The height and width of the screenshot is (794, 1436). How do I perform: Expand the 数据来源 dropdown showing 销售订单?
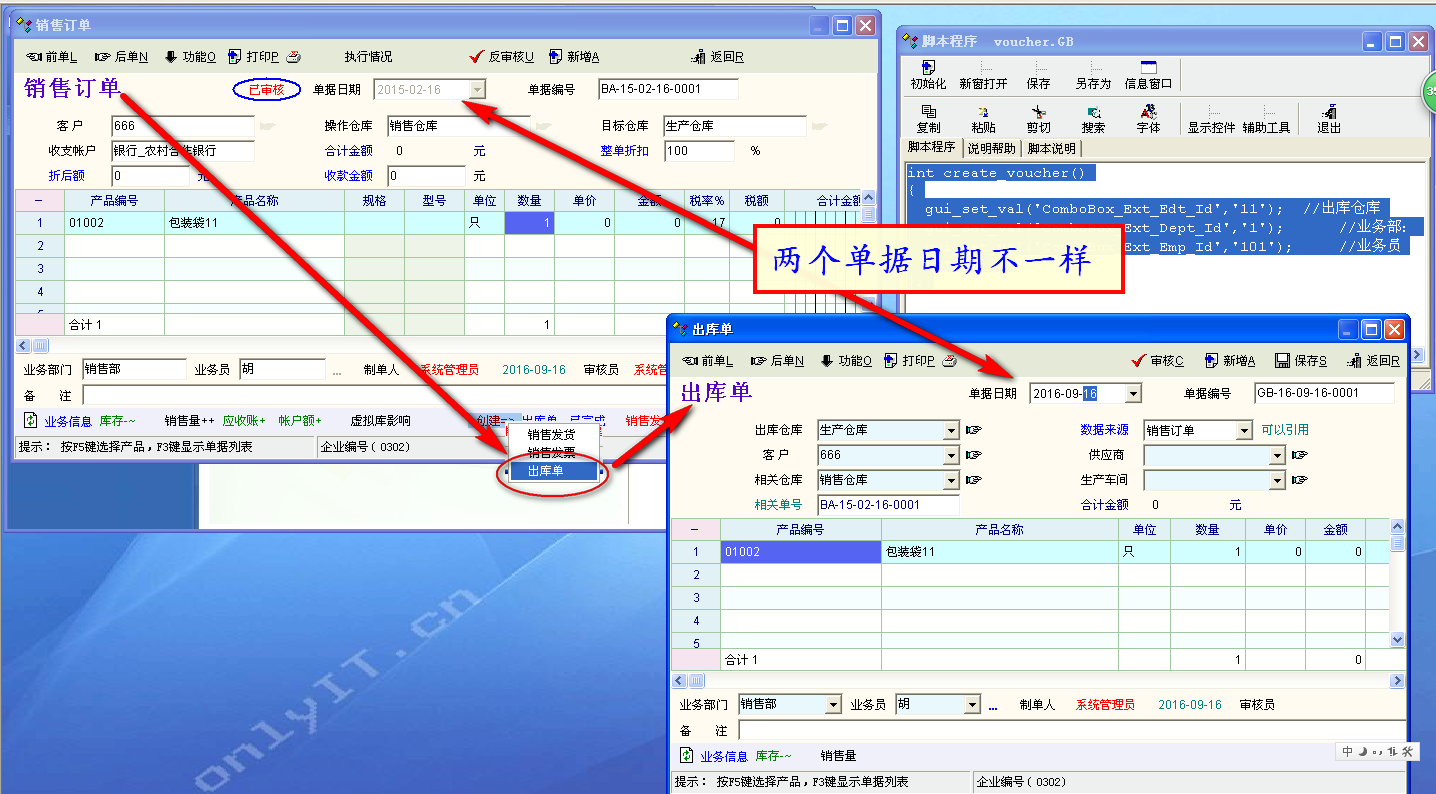1243,430
